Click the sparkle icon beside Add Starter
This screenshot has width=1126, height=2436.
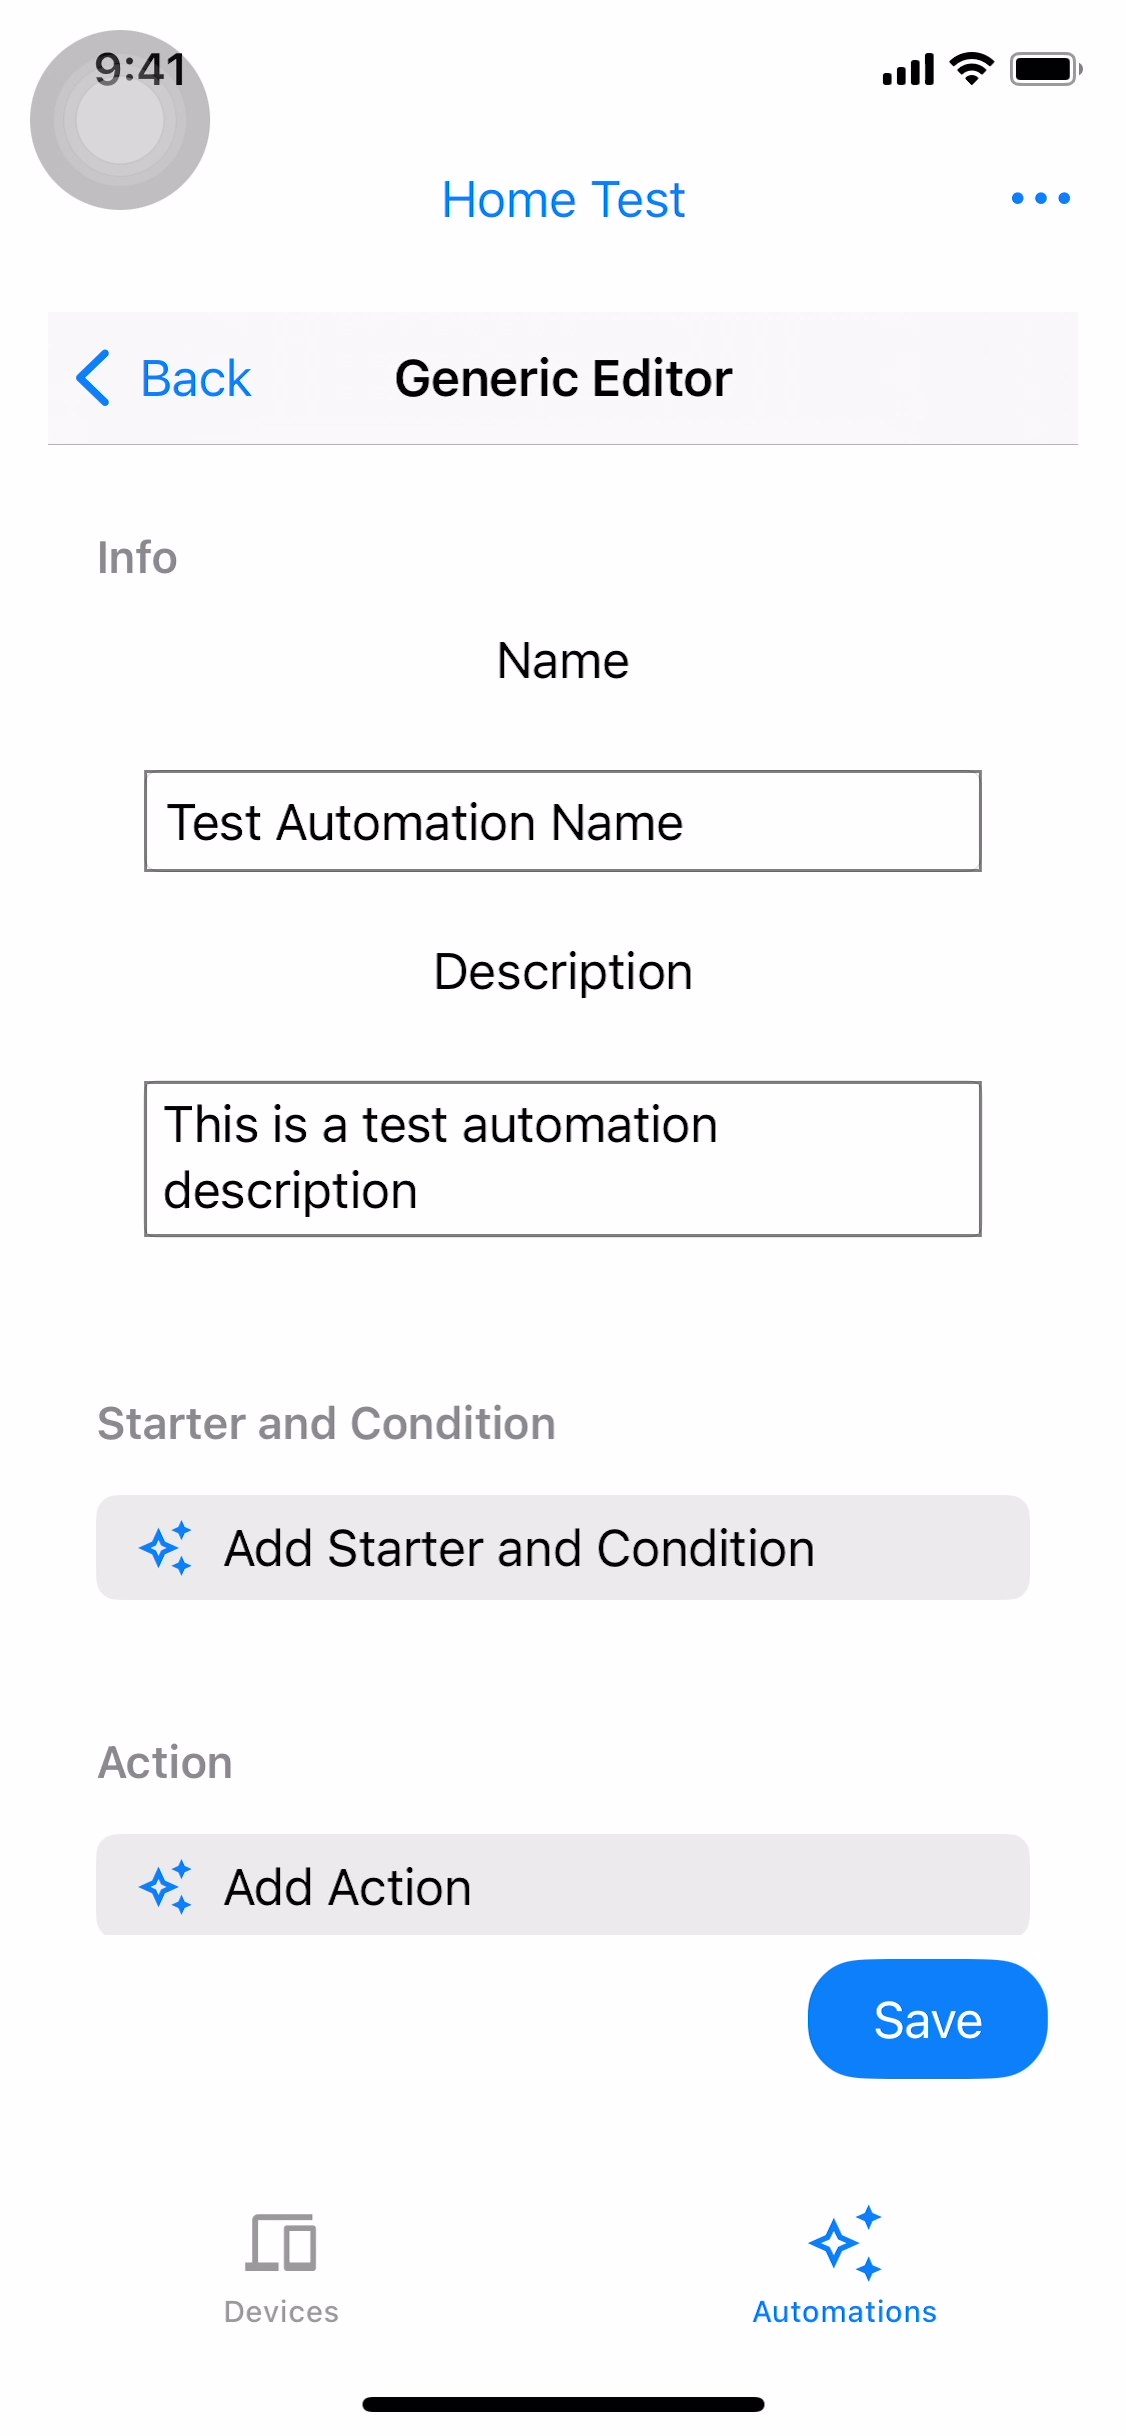coord(166,1548)
